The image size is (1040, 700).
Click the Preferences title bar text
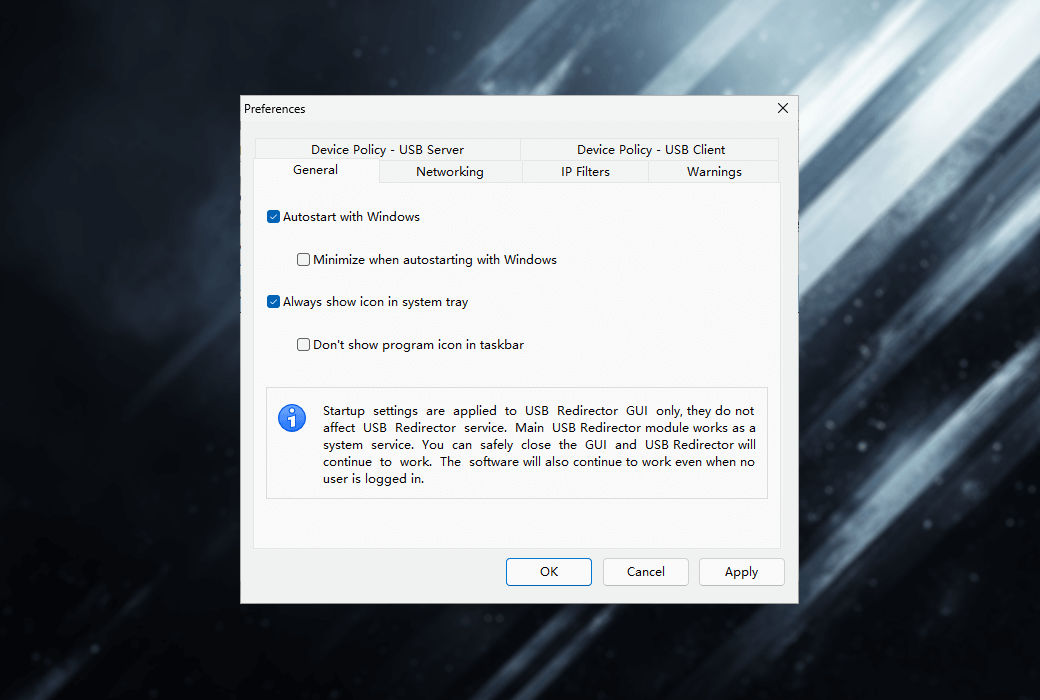275,109
